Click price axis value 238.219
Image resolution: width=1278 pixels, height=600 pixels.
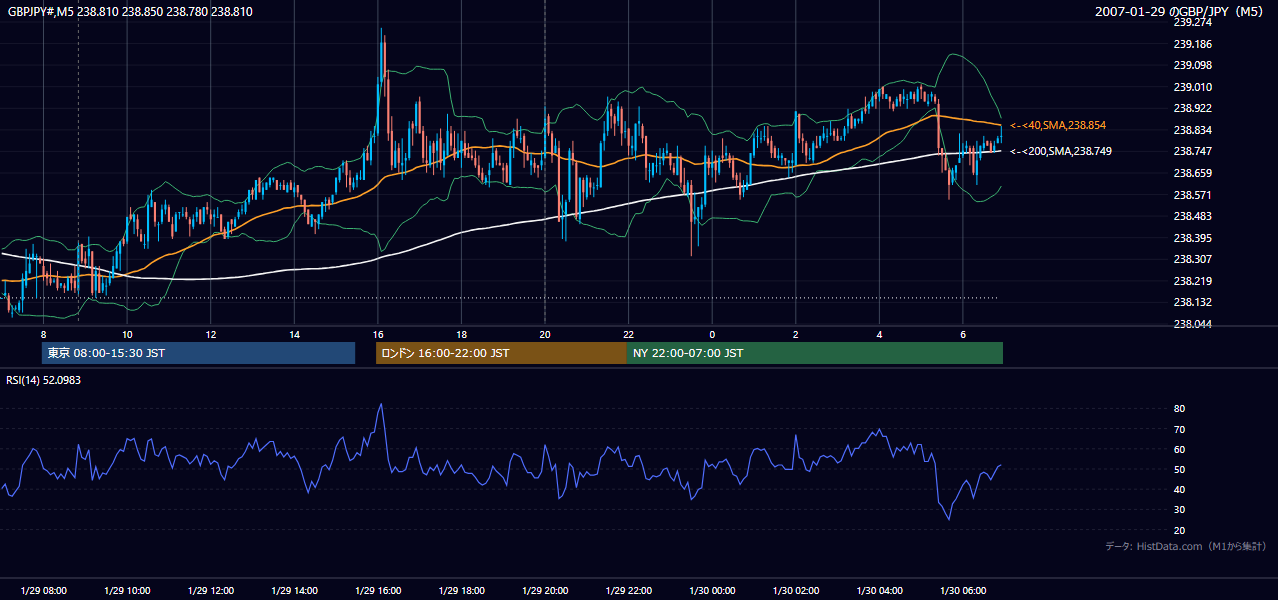pyautogui.click(x=1192, y=281)
